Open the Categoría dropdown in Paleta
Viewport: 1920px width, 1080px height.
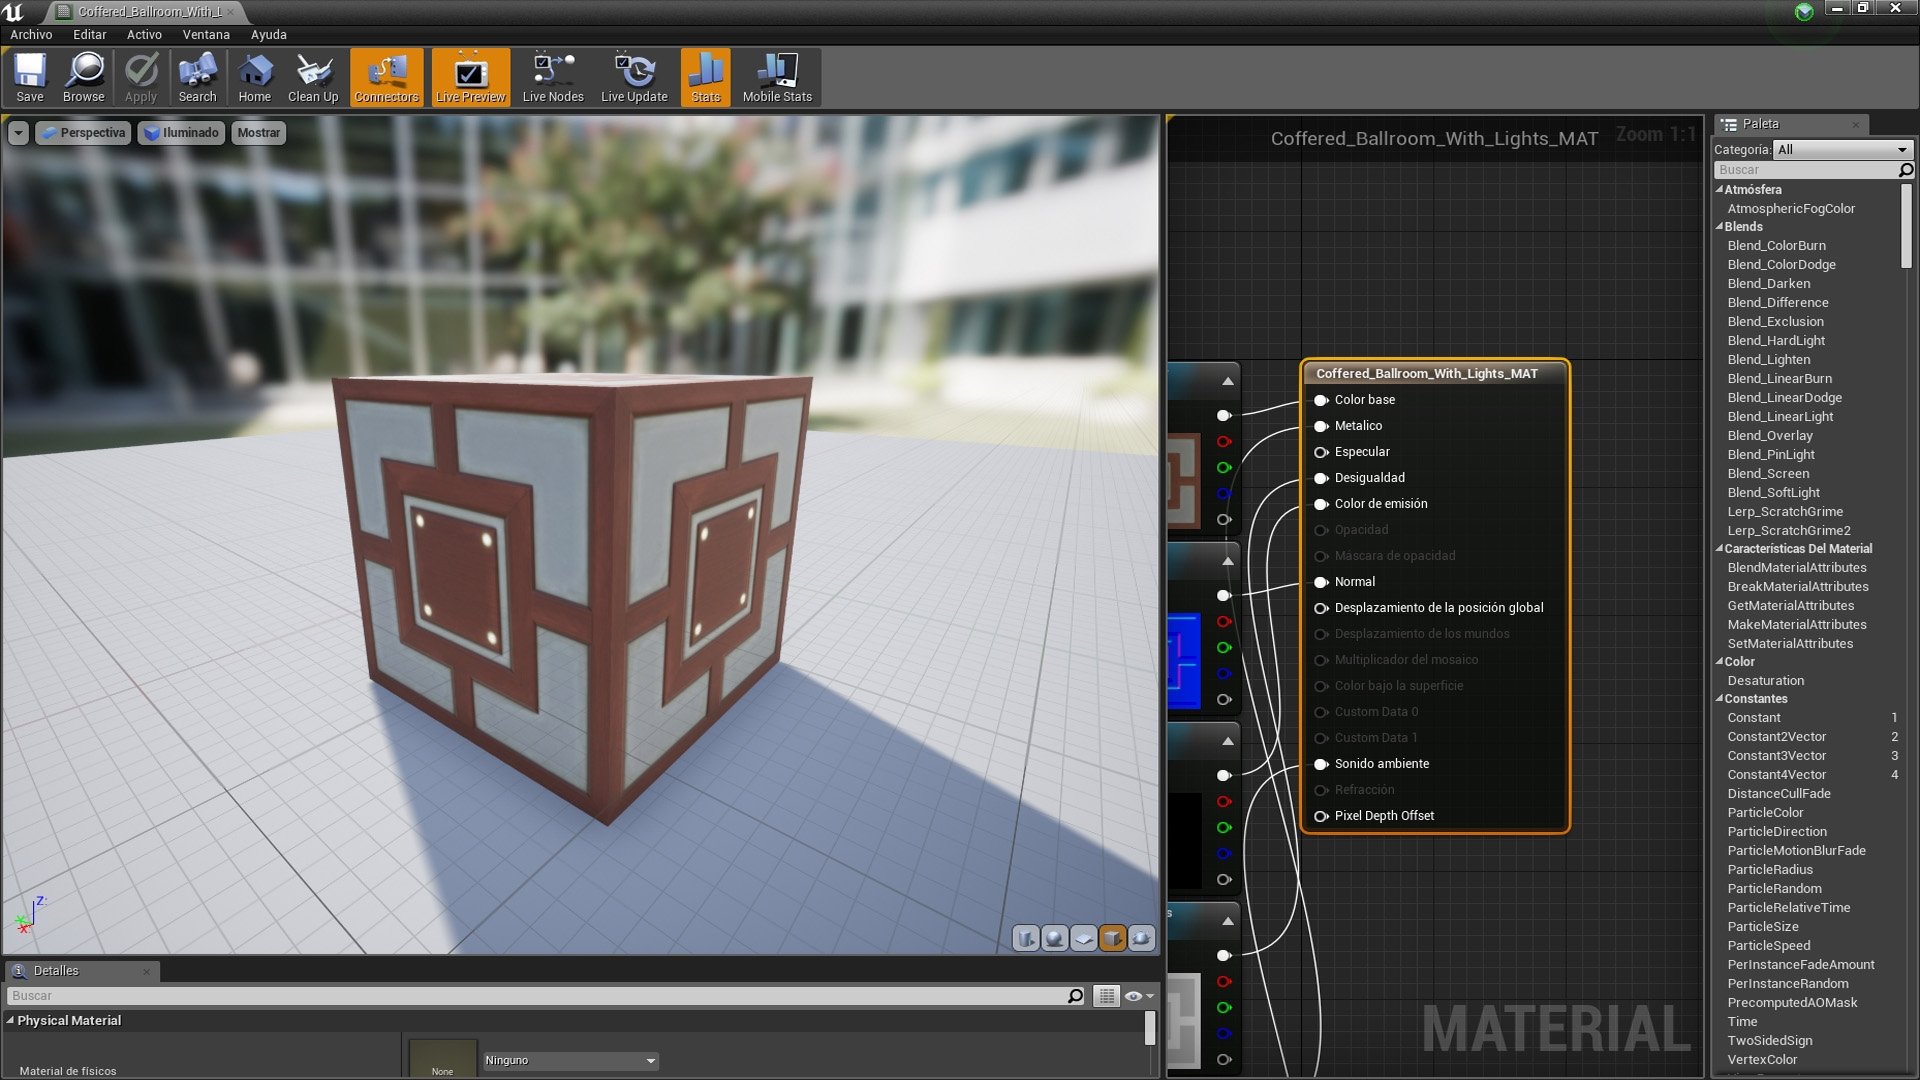[1842, 149]
